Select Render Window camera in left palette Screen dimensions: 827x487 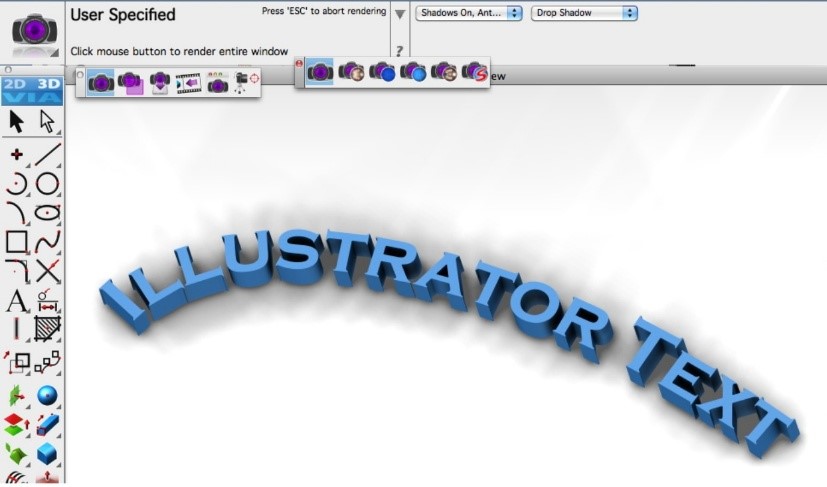pyautogui.click(x=101, y=83)
